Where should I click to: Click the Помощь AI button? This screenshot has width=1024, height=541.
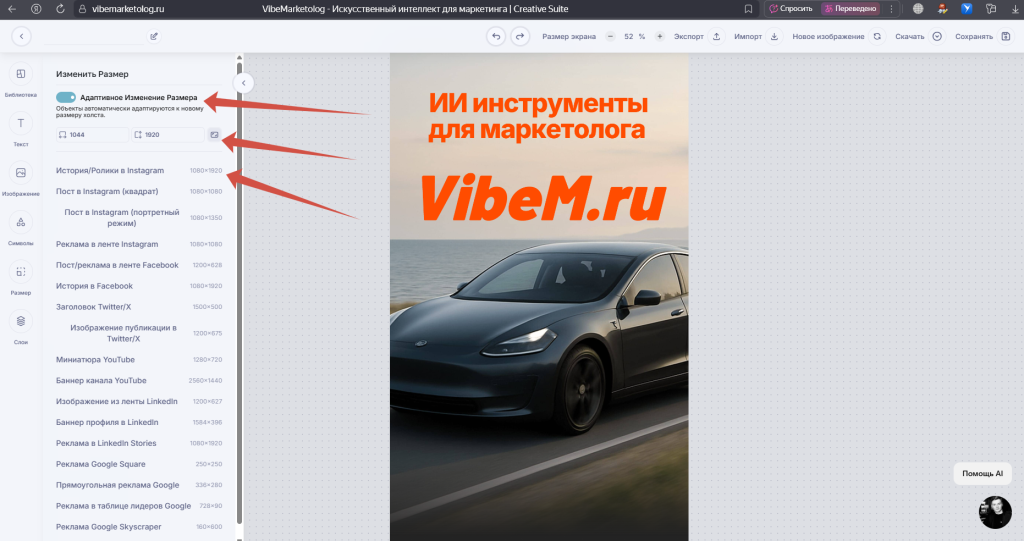(x=982, y=473)
